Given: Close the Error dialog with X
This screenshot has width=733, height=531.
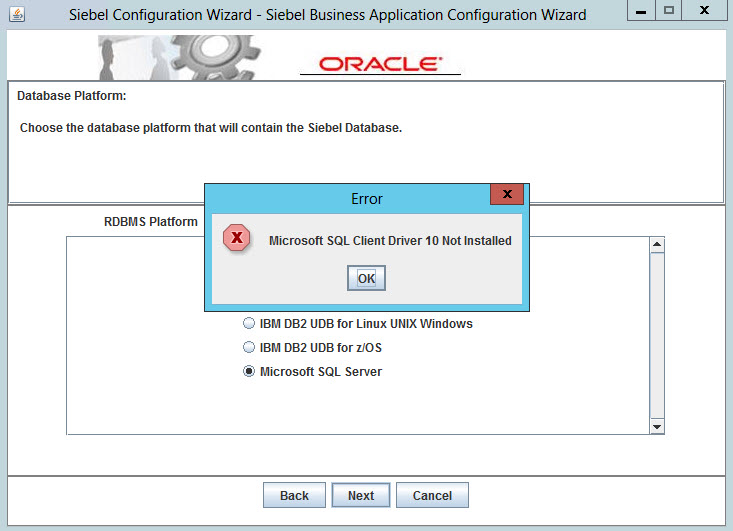Looking at the screenshot, I should (x=507, y=194).
